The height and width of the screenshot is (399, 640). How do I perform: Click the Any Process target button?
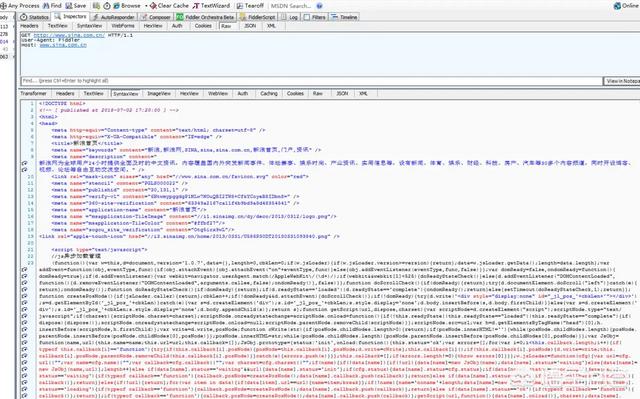[x=20, y=6]
